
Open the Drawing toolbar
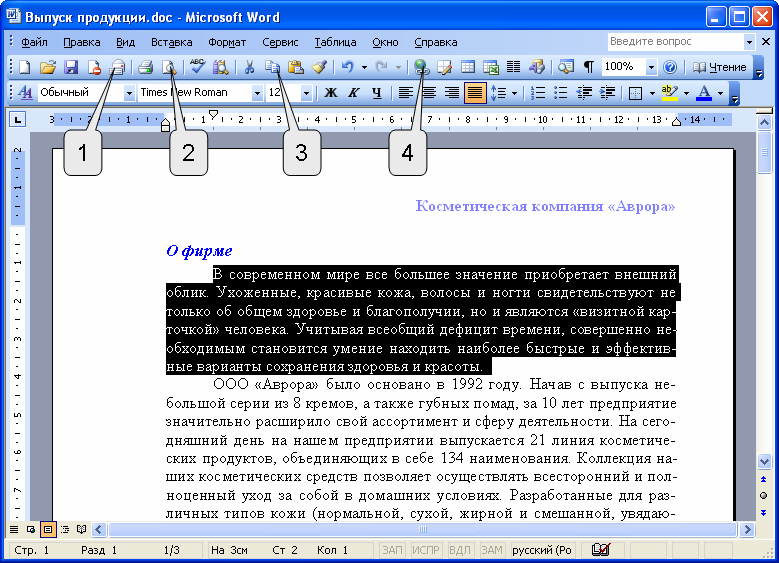click(537, 67)
